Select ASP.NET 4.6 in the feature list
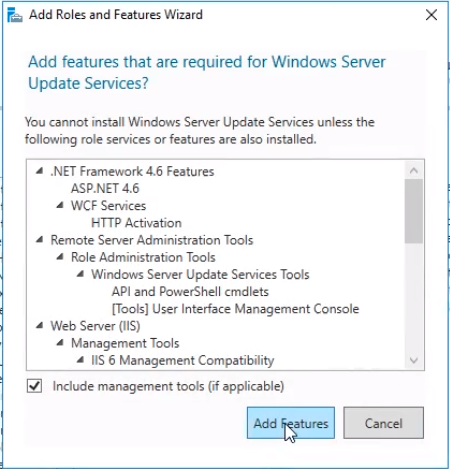The height and width of the screenshot is (469, 450). tap(105, 188)
